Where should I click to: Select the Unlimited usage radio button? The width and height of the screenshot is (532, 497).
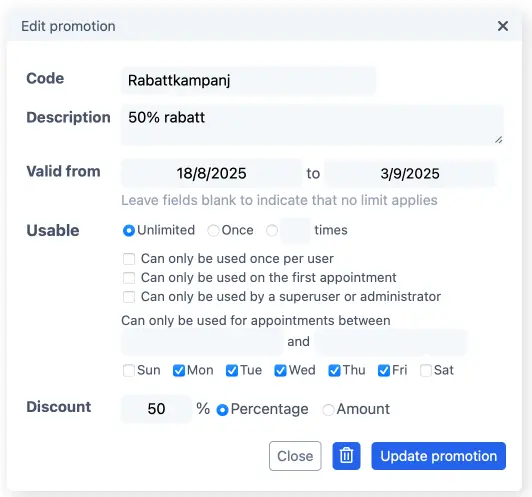(129, 231)
